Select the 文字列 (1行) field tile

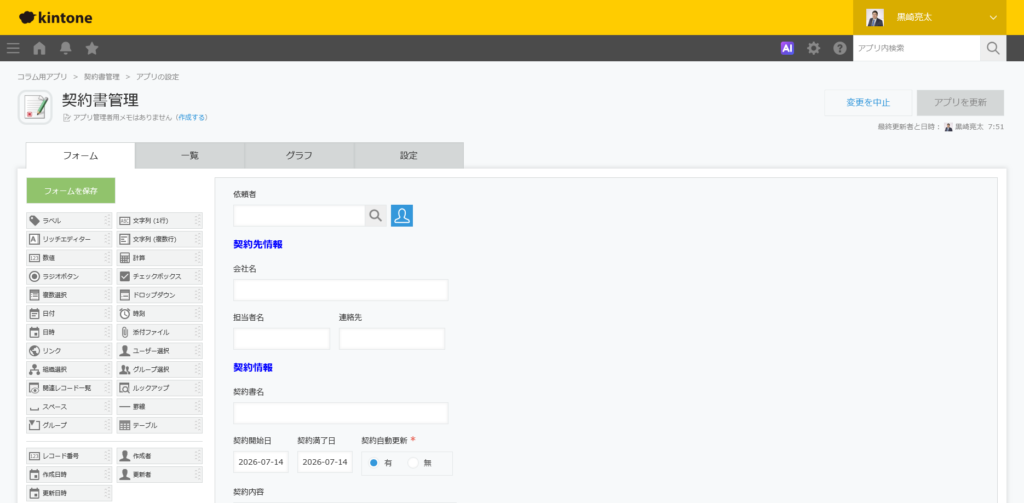tap(159, 221)
